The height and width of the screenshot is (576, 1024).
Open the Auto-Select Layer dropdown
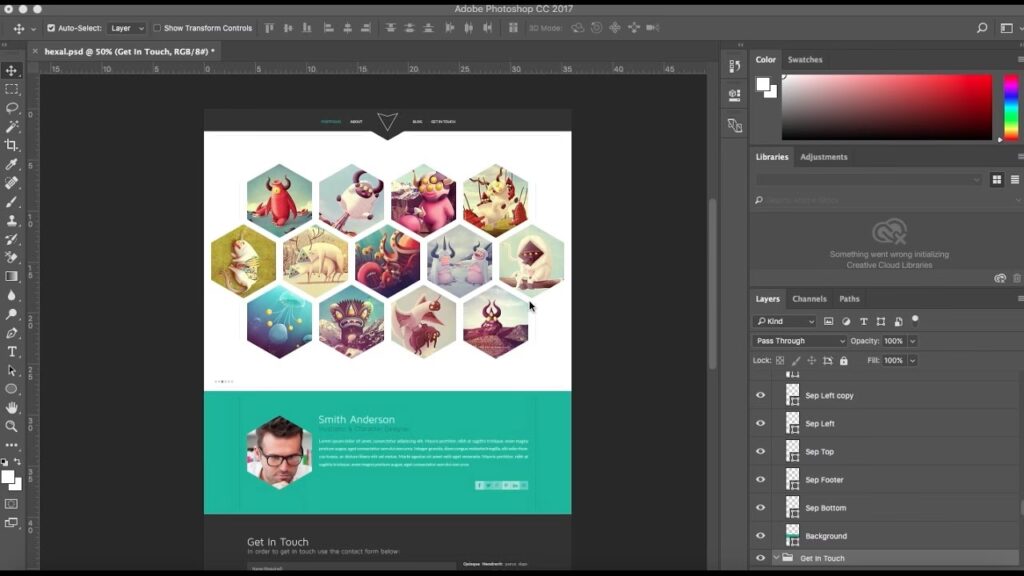(x=127, y=28)
